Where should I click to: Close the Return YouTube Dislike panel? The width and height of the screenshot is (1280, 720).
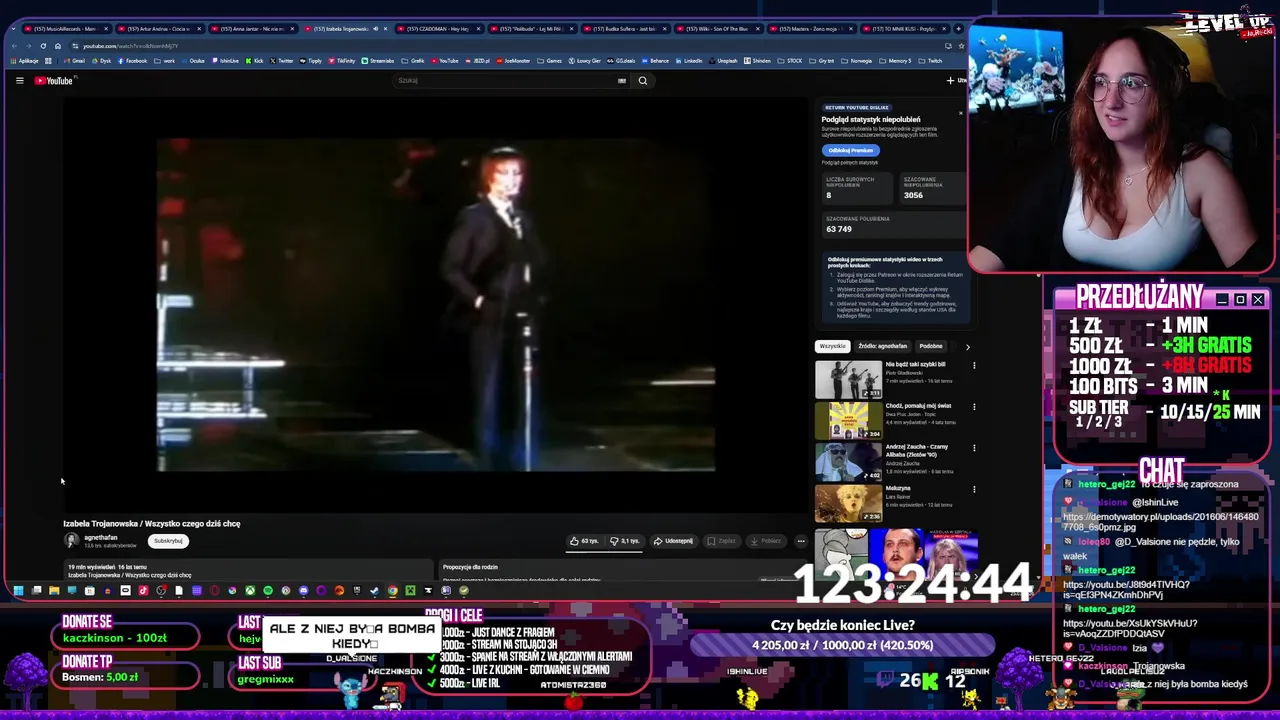[x=961, y=112]
